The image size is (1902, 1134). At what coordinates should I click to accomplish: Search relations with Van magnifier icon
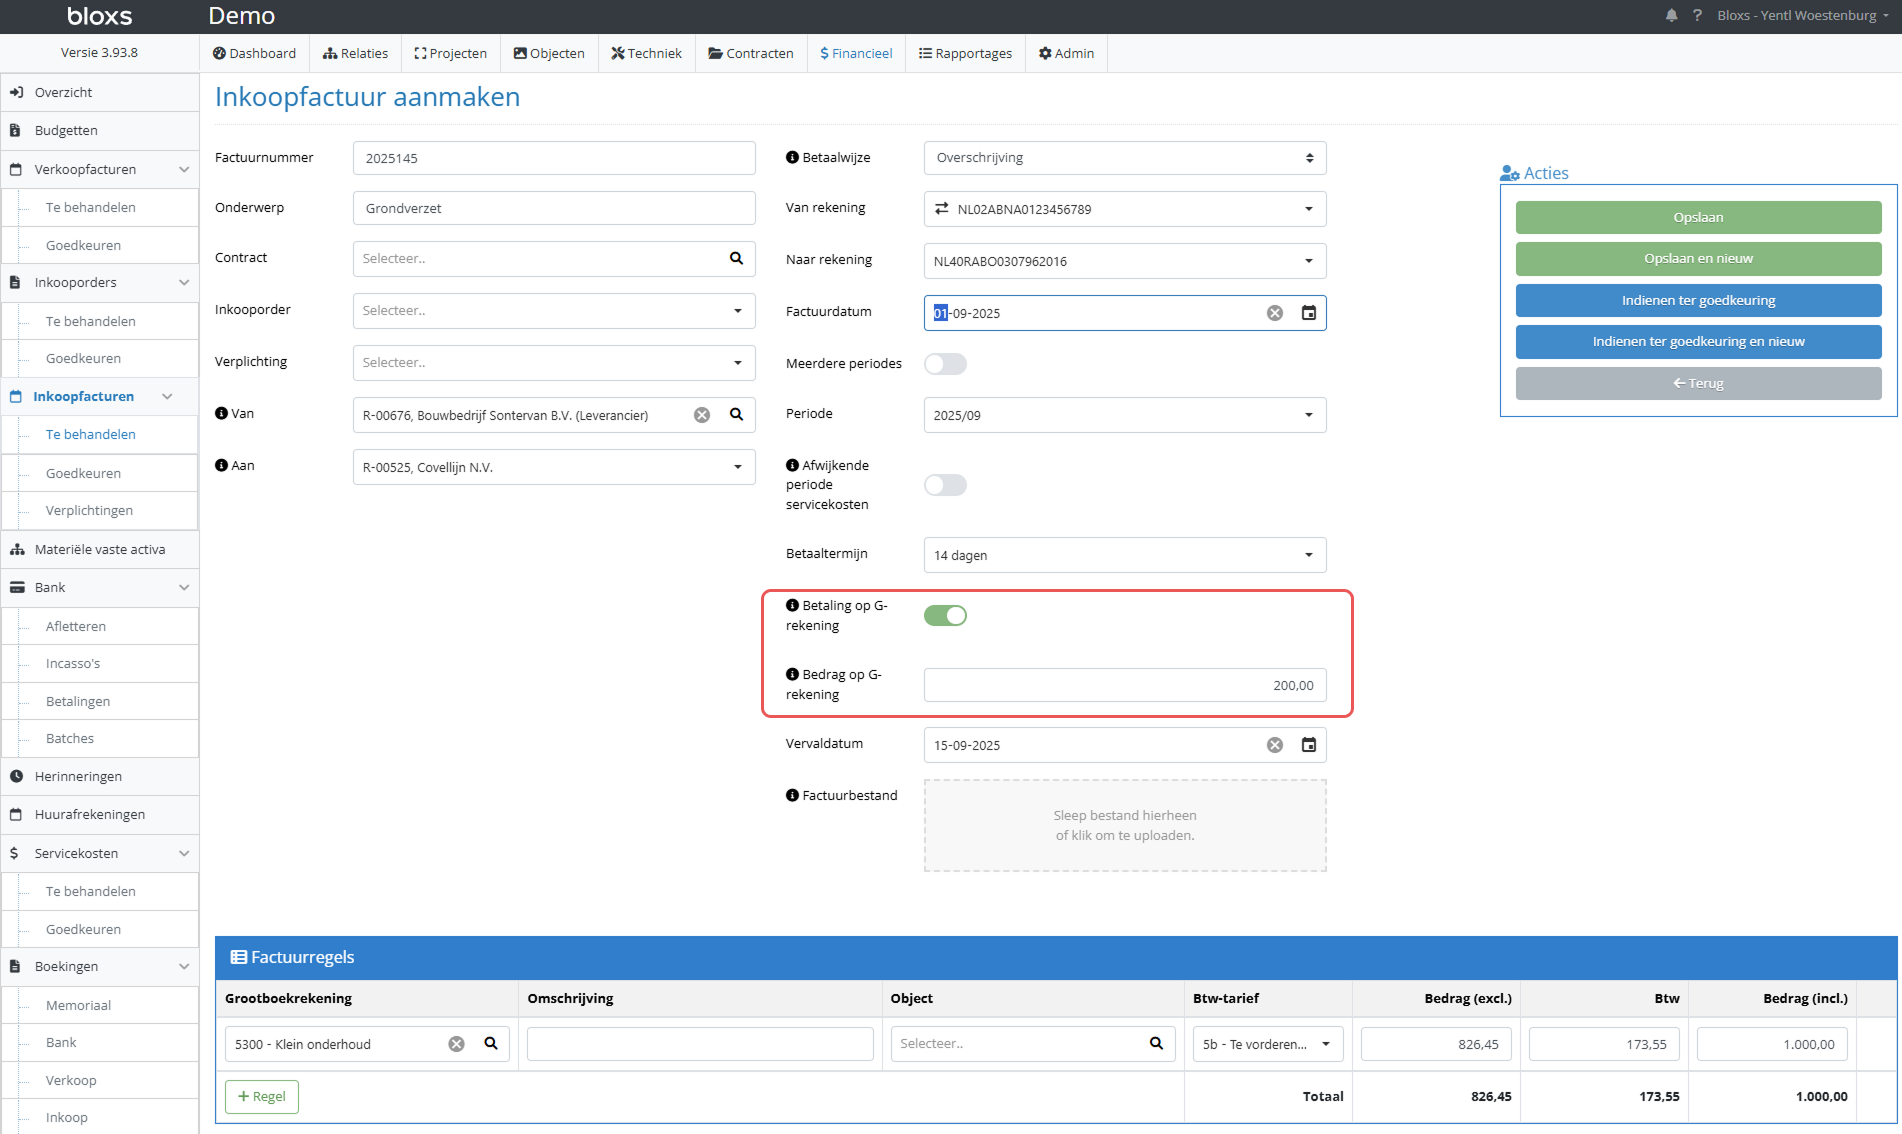coord(736,414)
